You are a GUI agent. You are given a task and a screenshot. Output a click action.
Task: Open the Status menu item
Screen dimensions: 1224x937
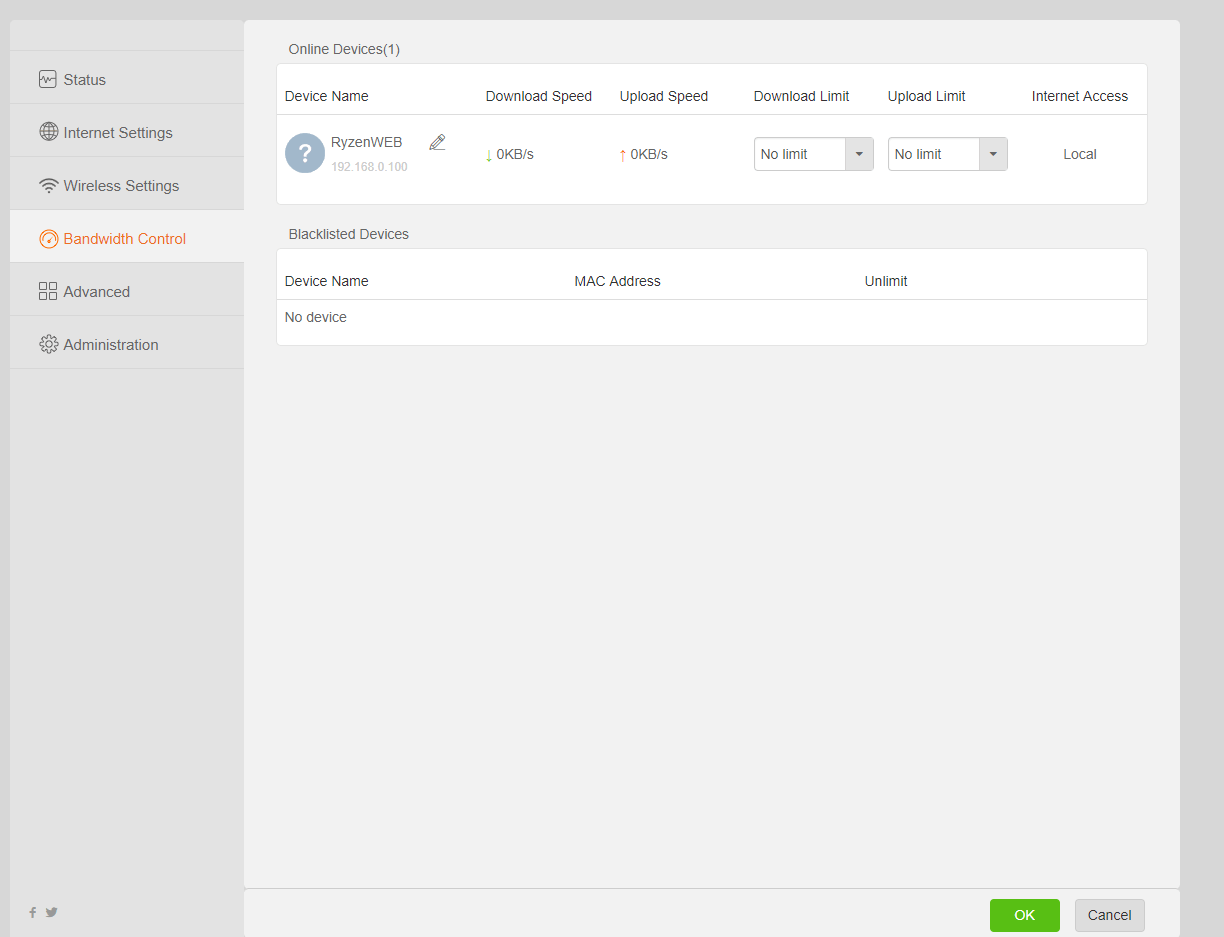(x=85, y=80)
